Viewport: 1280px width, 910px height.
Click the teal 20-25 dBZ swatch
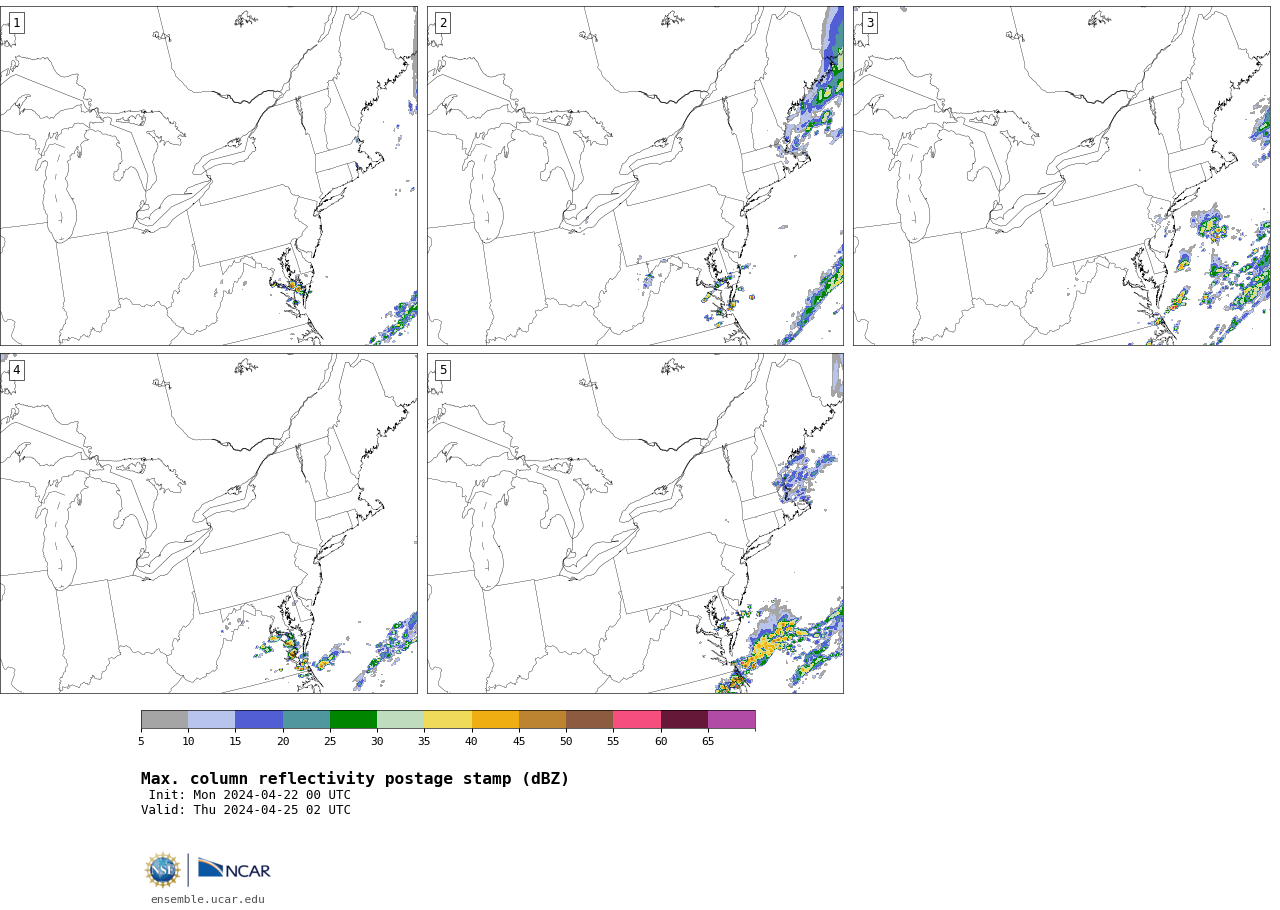306,720
